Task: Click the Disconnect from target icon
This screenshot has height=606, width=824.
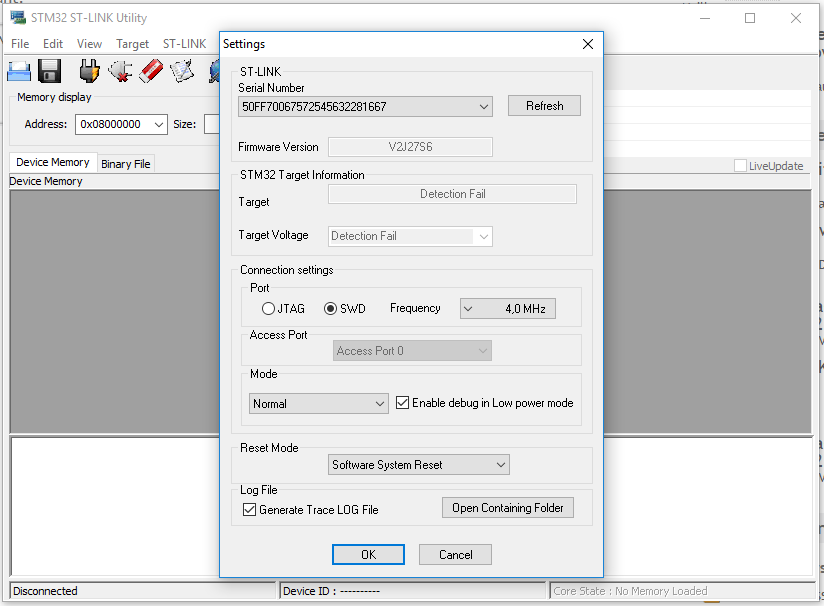Action: click(x=120, y=71)
